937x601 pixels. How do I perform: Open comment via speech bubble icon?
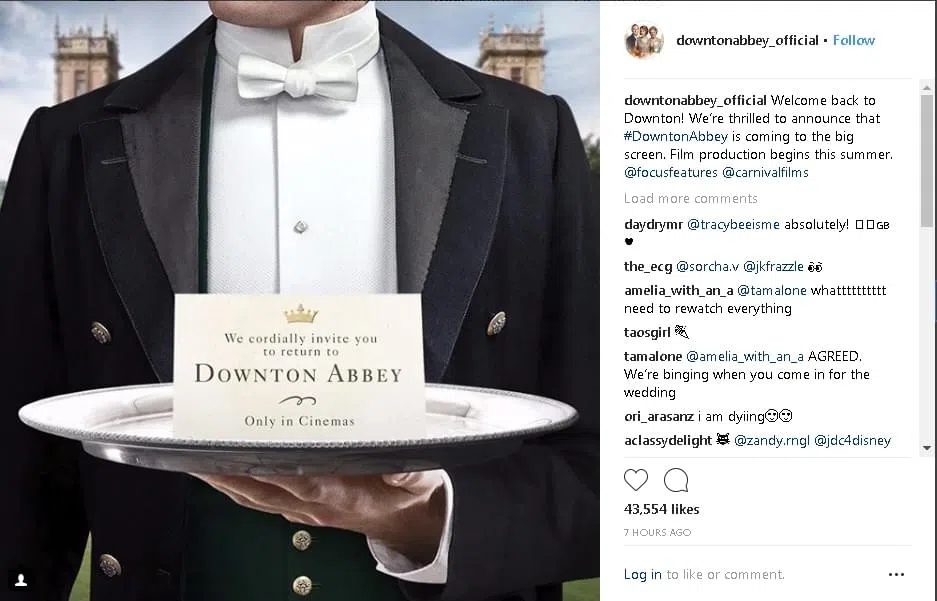[x=676, y=480]
